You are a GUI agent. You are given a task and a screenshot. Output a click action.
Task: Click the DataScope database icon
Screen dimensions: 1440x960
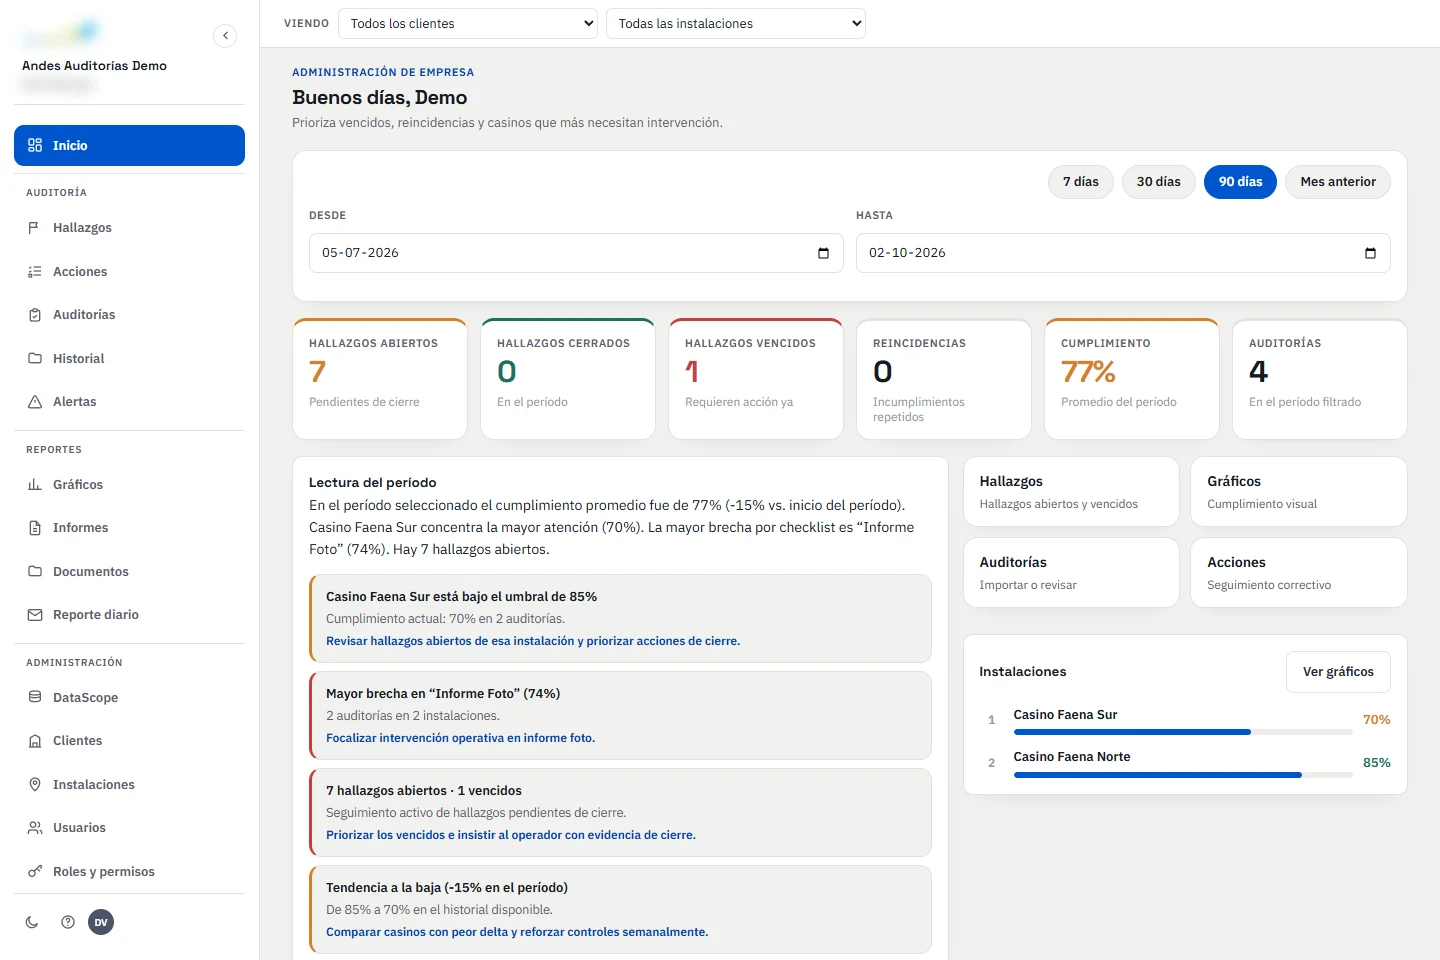pyautogui.click(x=35, y=698)
